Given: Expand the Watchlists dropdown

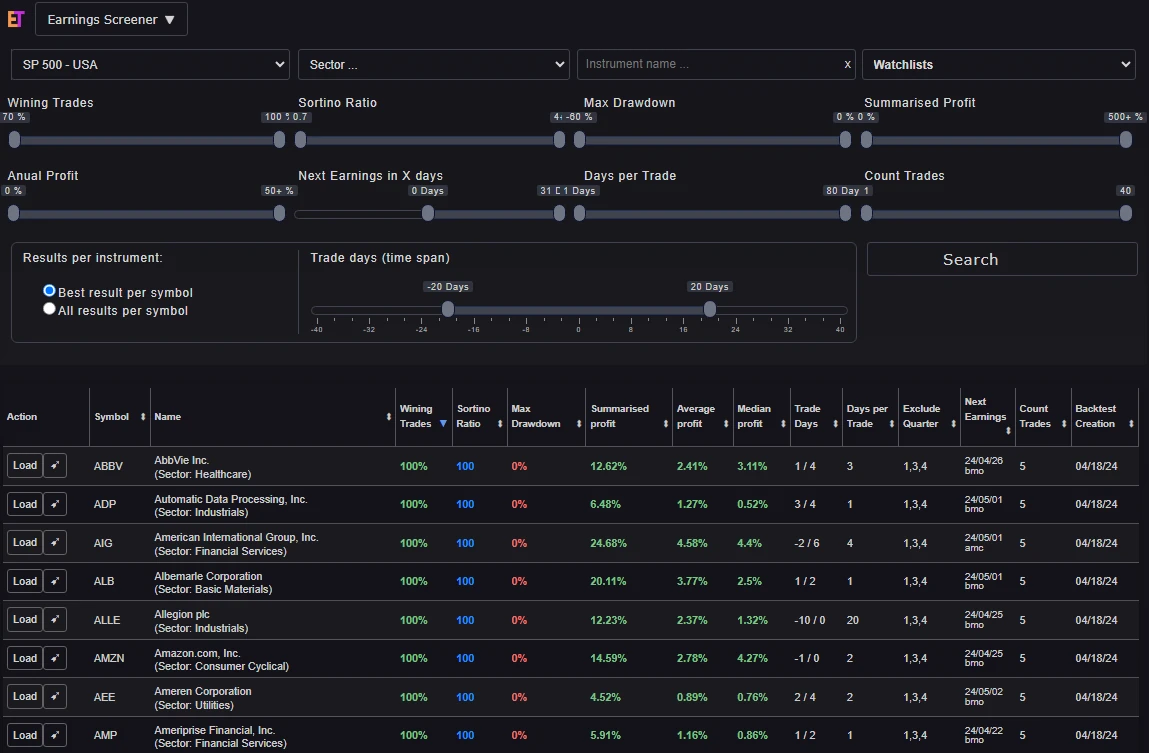Looking at the screenshot, I should 998,65.
